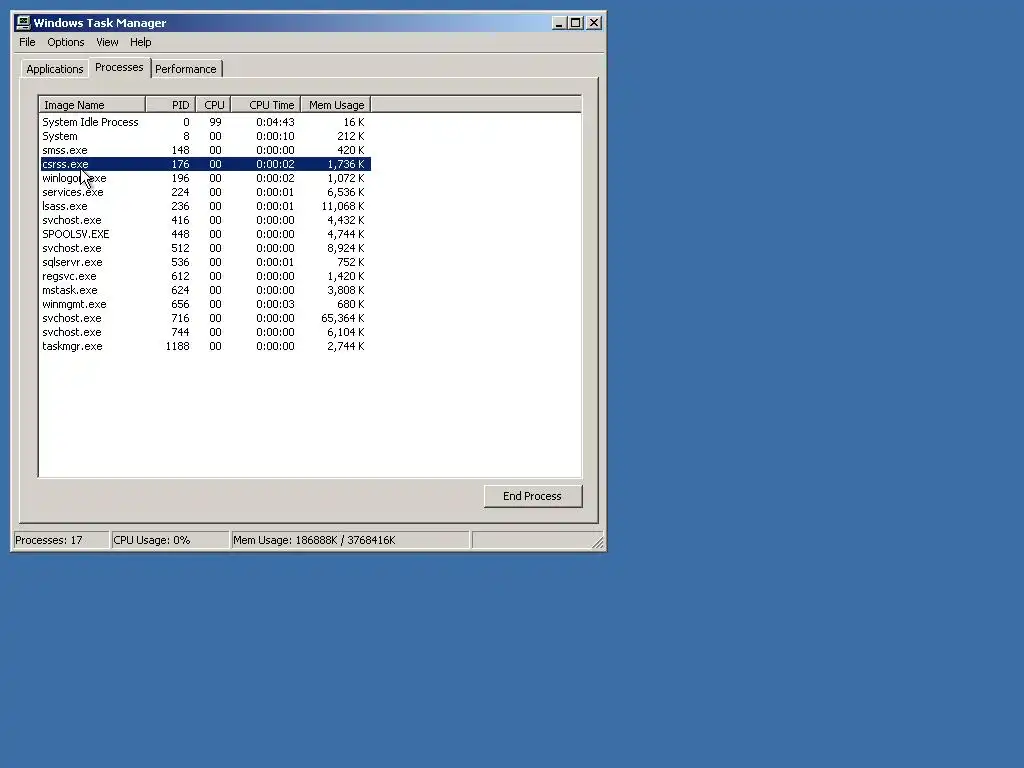Click the window resize grip corner
Viewport: 1024px width, 768px height.
point(598,543)
